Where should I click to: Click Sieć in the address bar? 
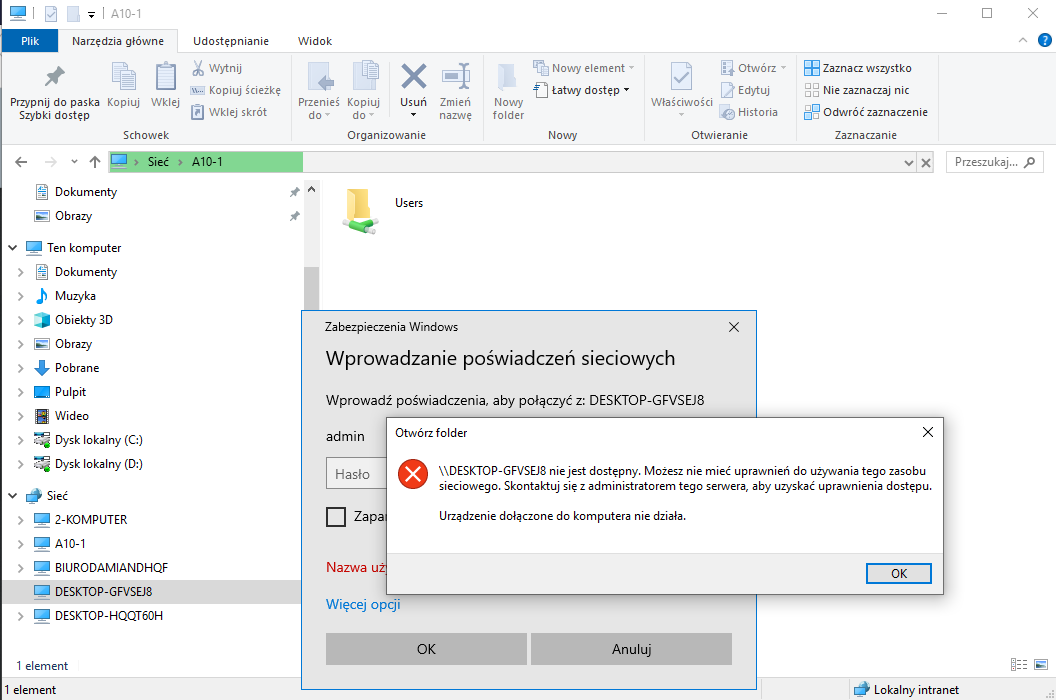[158, 162]
